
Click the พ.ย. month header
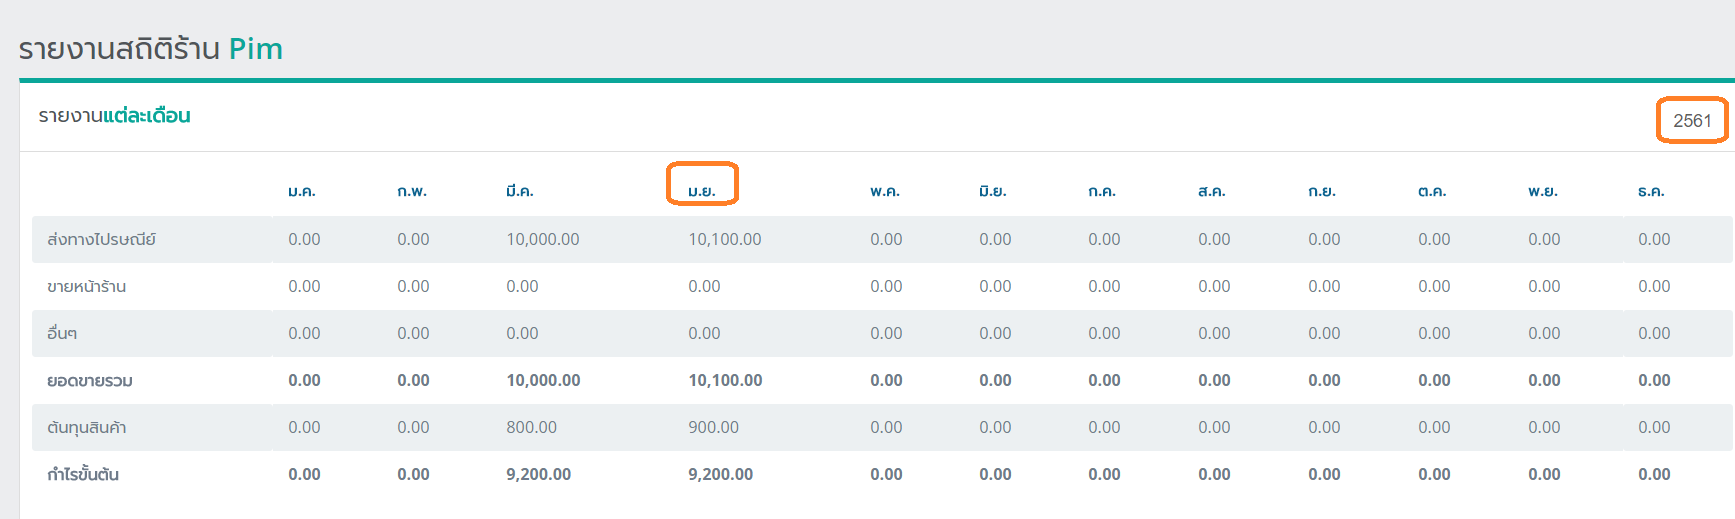pyautogui.click(x=1542, y=191)
